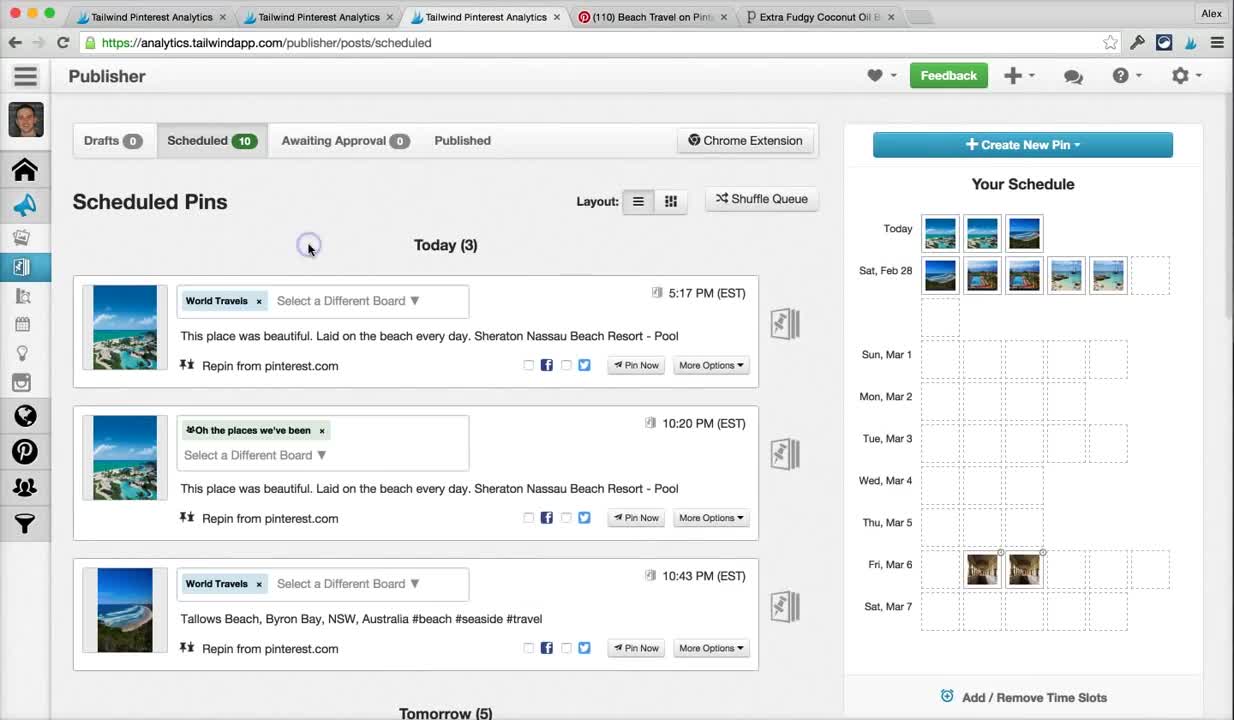
Task: Switch to grid layout view
Action: click(x=671, y=201)
